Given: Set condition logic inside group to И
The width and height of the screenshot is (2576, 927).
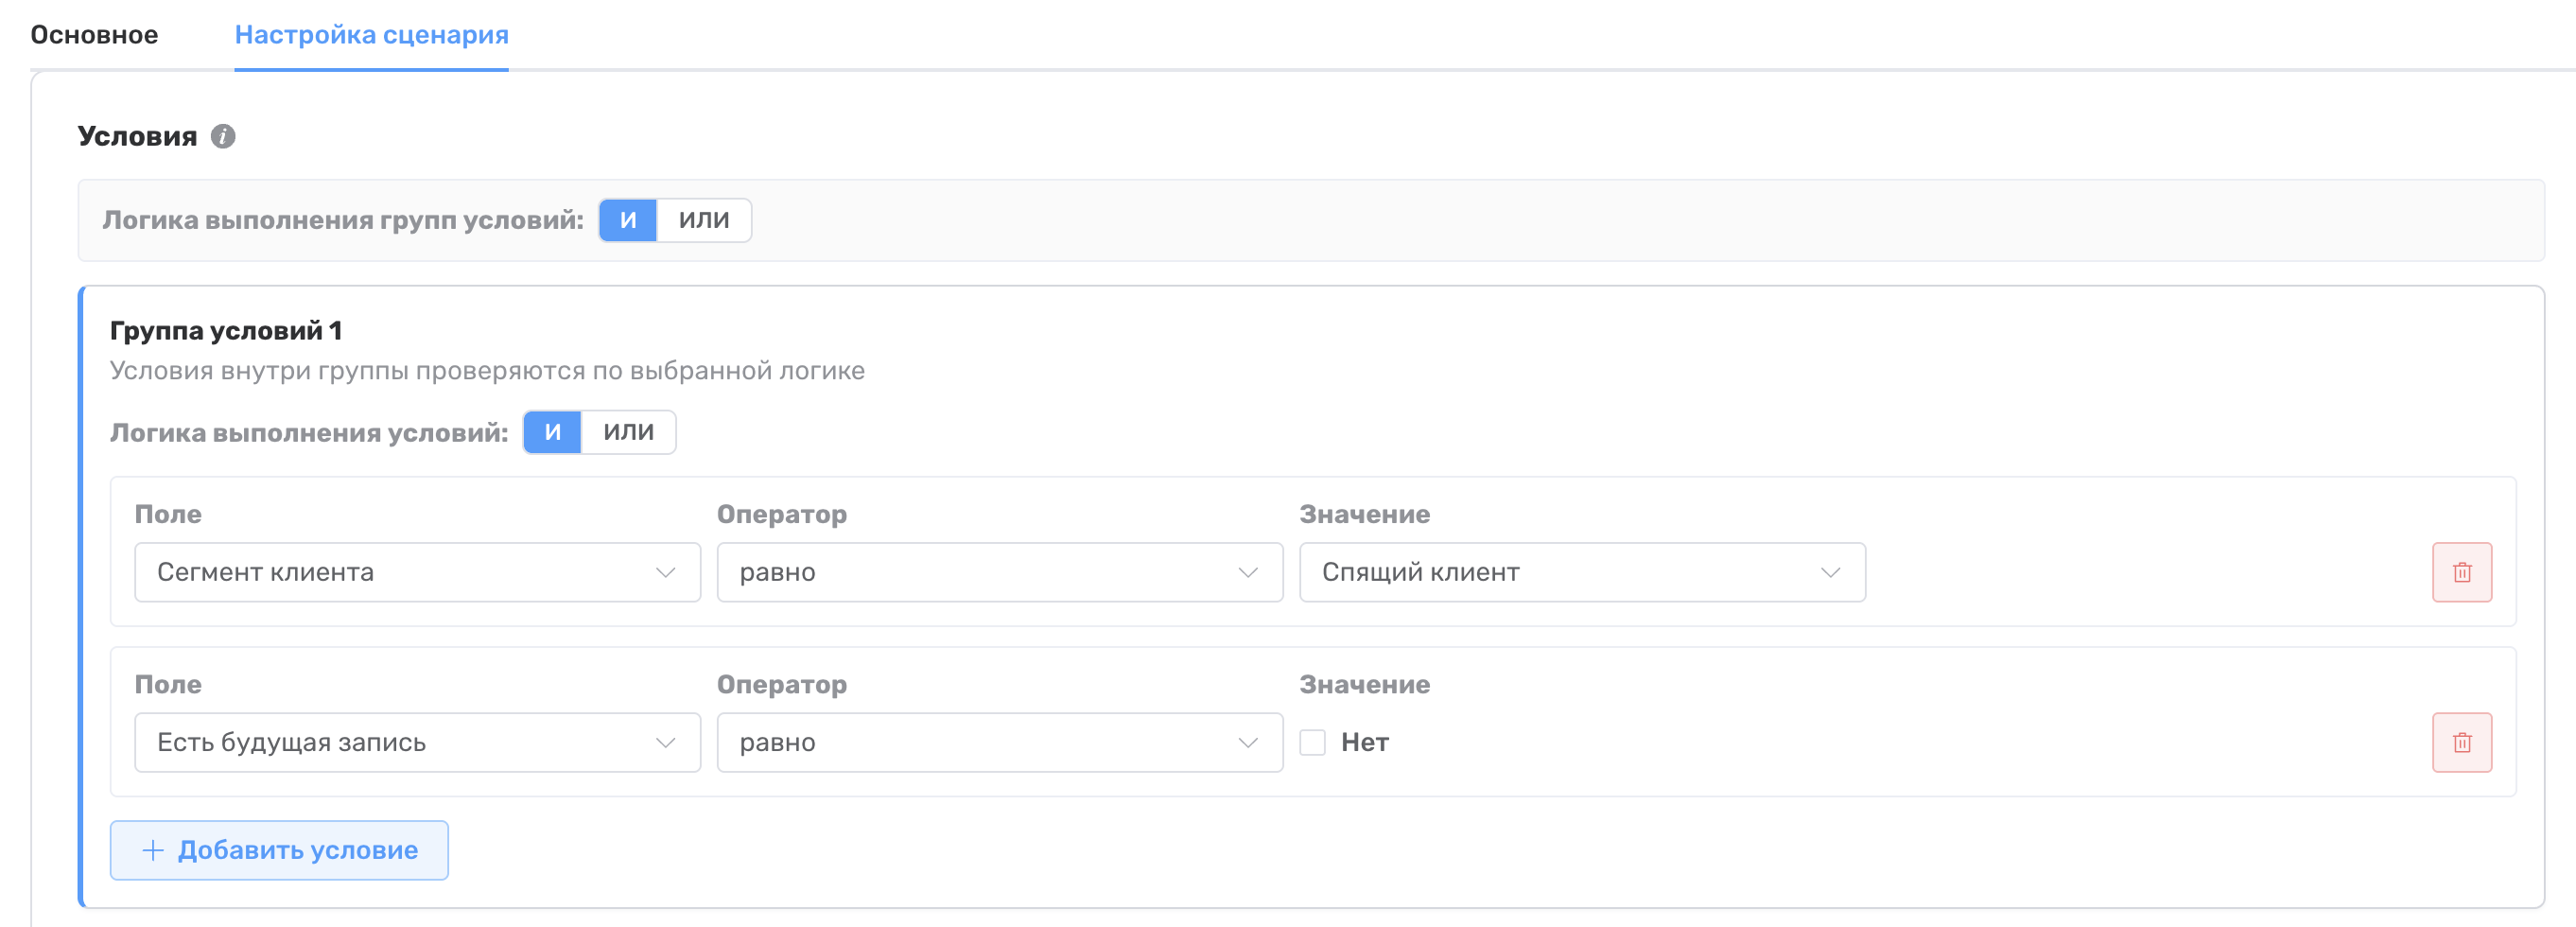Looking at the screenshot, I should coord(552,432).
